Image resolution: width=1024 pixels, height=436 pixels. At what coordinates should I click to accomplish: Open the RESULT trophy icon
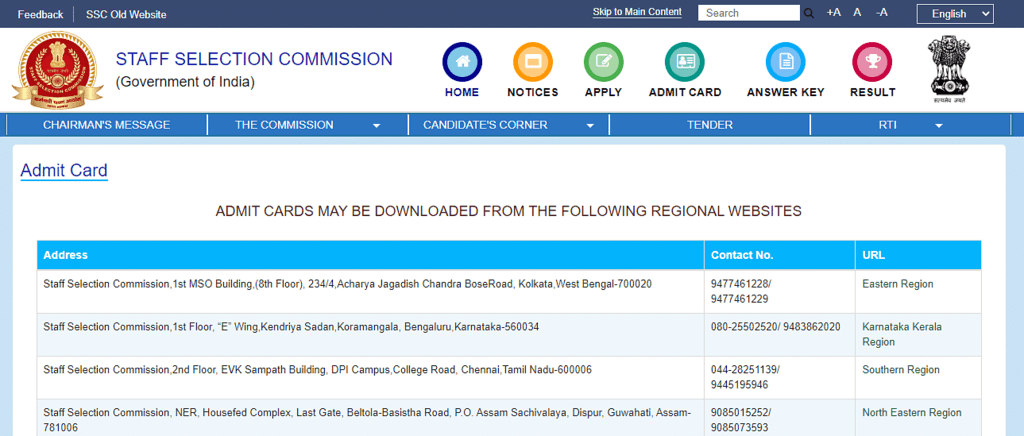point(872,62)
